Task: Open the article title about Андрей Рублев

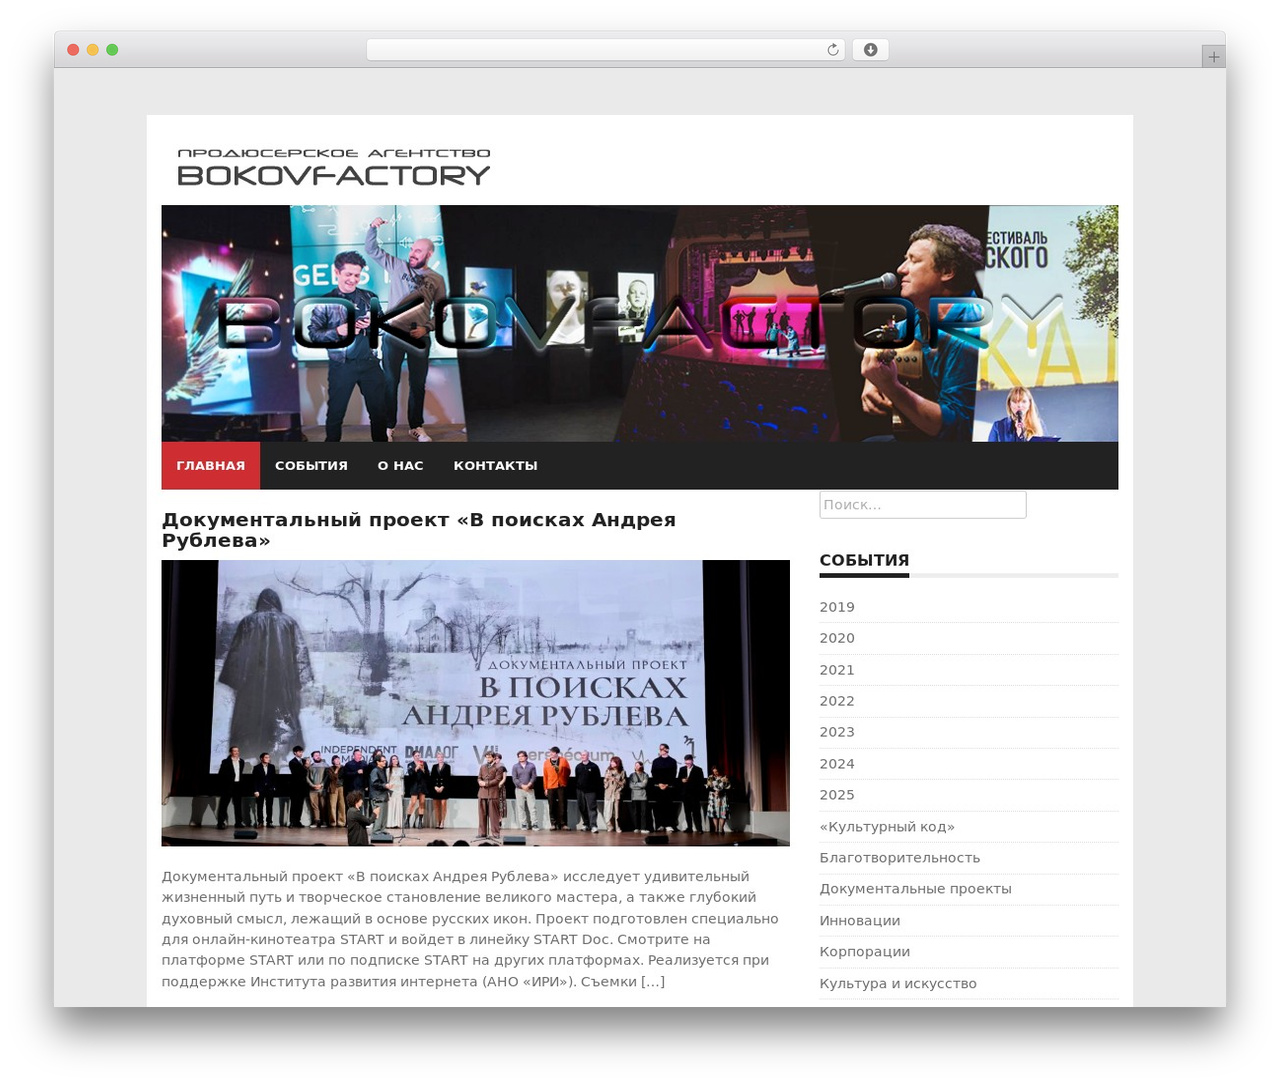Action: (x=419, y=530)
